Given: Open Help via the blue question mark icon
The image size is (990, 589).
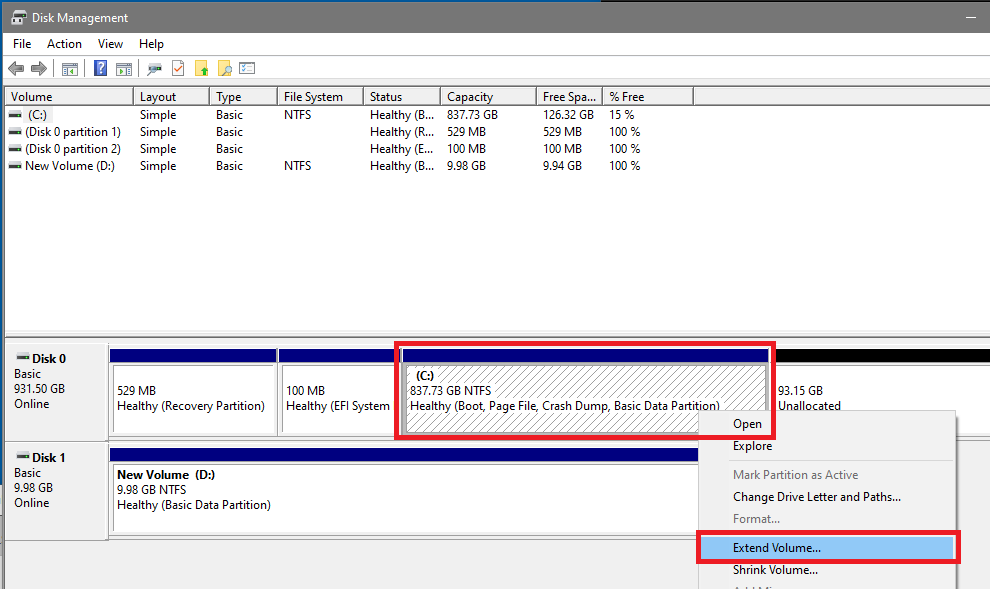Looking at the screenshot, I should 100,68.
